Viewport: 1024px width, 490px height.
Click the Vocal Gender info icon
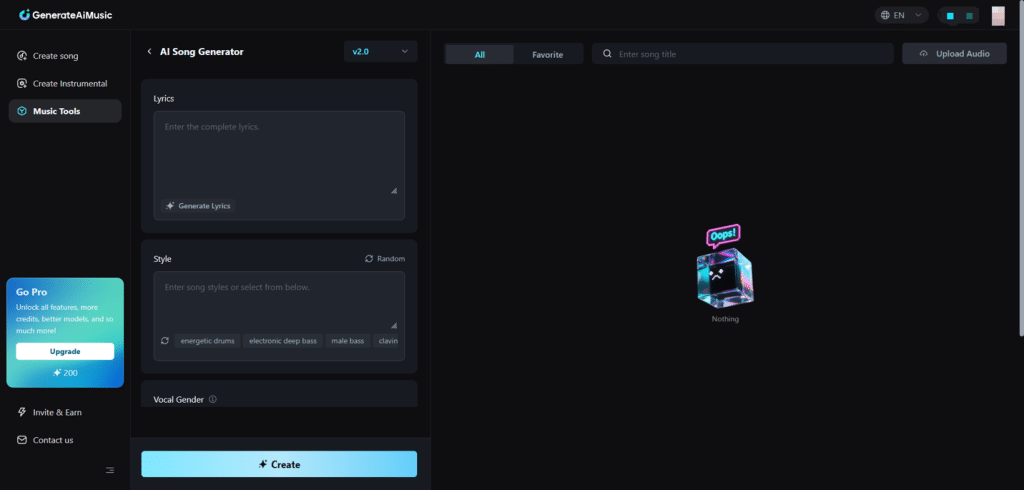(x=213, y=400)
